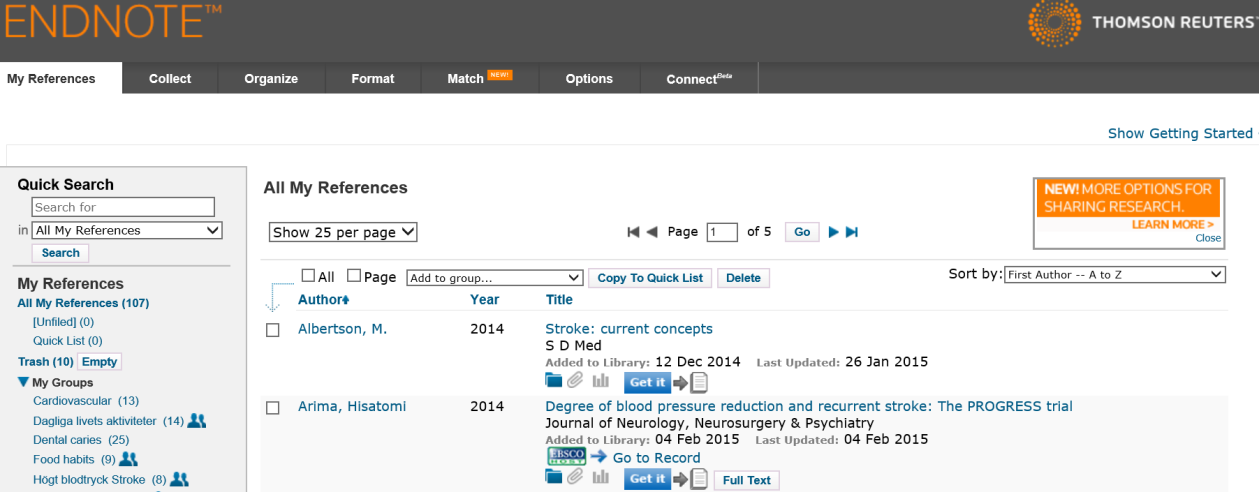Open the Quick List group
This screenshot has height=492, width=1259.
pos(68,341)
